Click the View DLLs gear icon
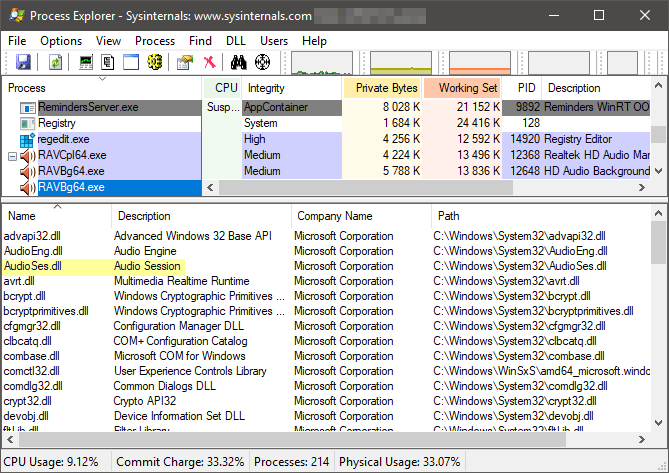 (x=154, y=62)
